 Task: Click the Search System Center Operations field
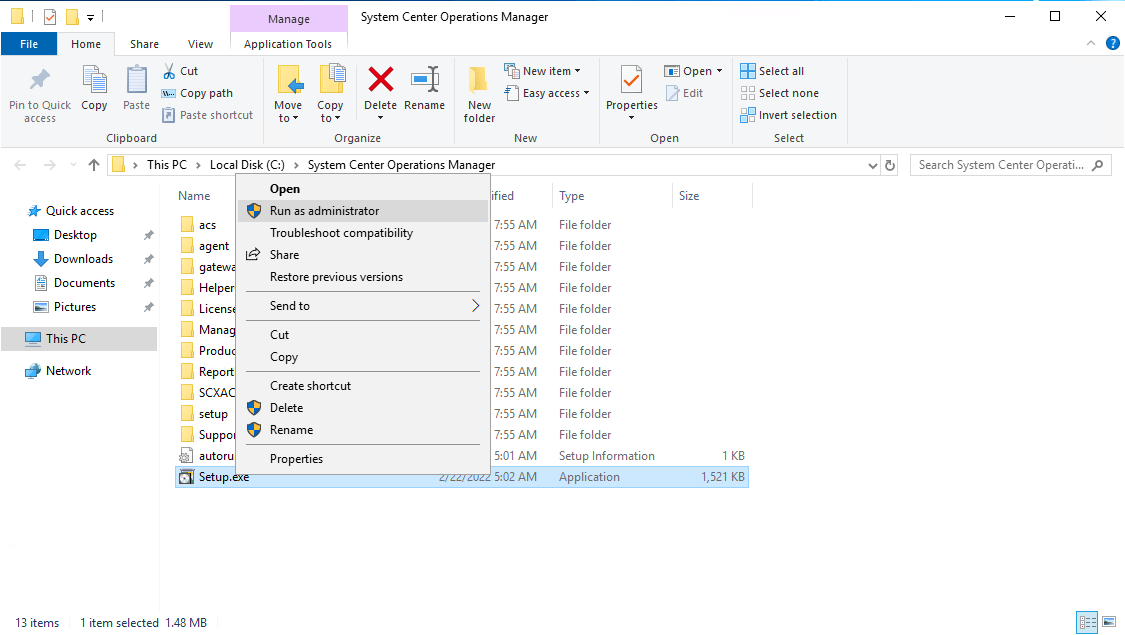click(x=1000, y=165)
